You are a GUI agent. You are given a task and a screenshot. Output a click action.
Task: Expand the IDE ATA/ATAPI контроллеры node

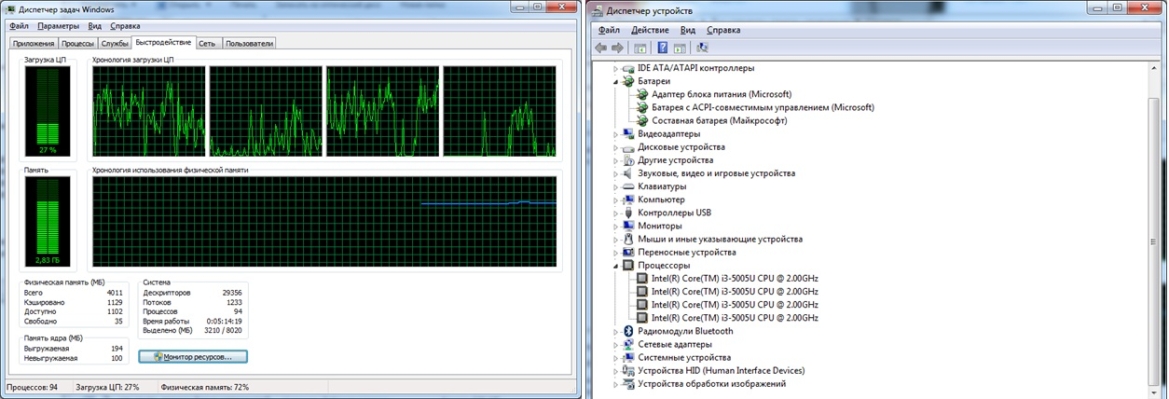[616, 69]
